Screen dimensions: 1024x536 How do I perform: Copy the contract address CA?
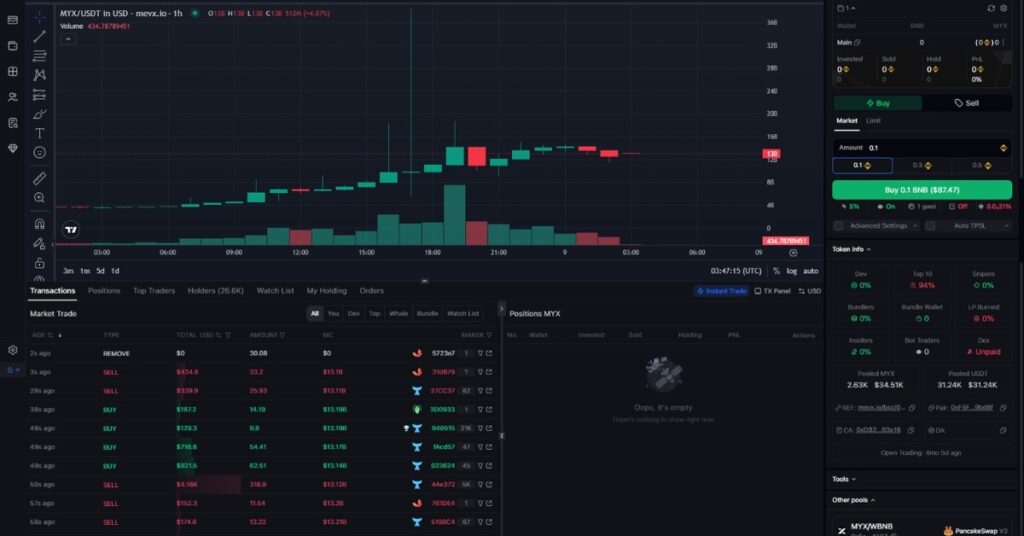pyautogui.click(x=910, y=430)
